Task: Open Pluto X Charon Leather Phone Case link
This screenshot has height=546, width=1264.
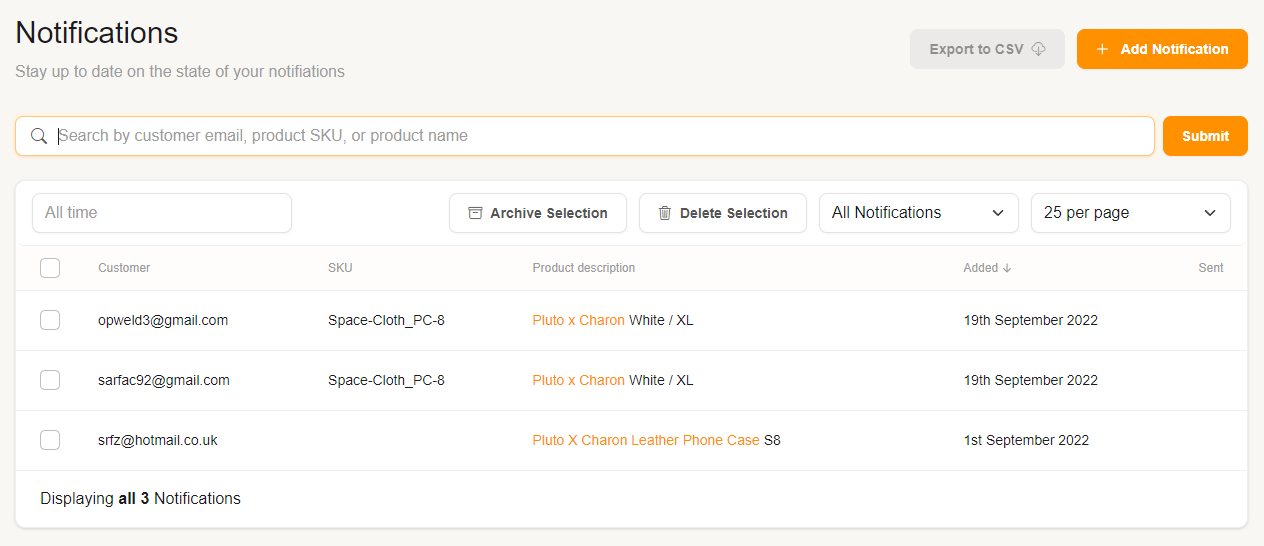Action: pos(645,440)
